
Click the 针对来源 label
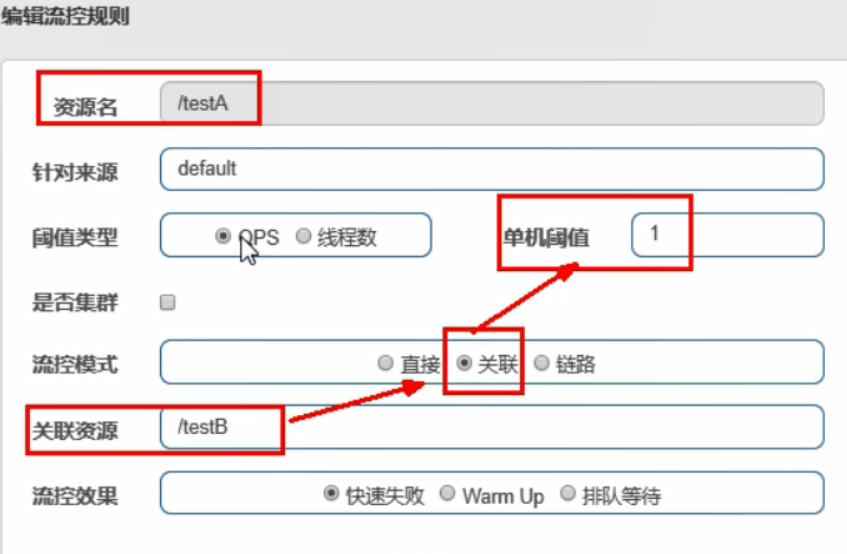(x=75, y=173)
